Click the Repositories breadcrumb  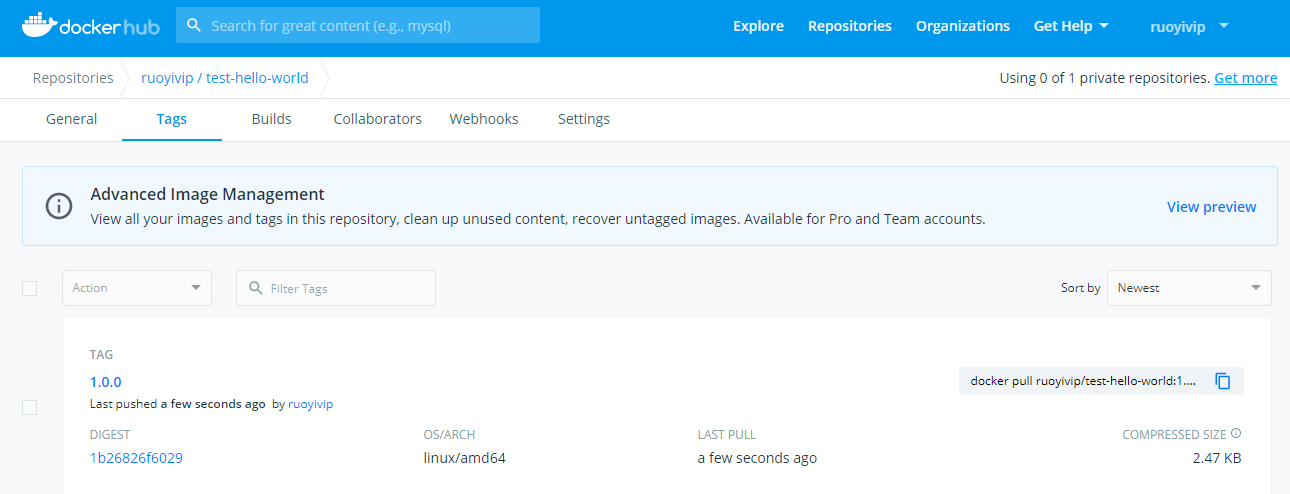click(72, 78)
